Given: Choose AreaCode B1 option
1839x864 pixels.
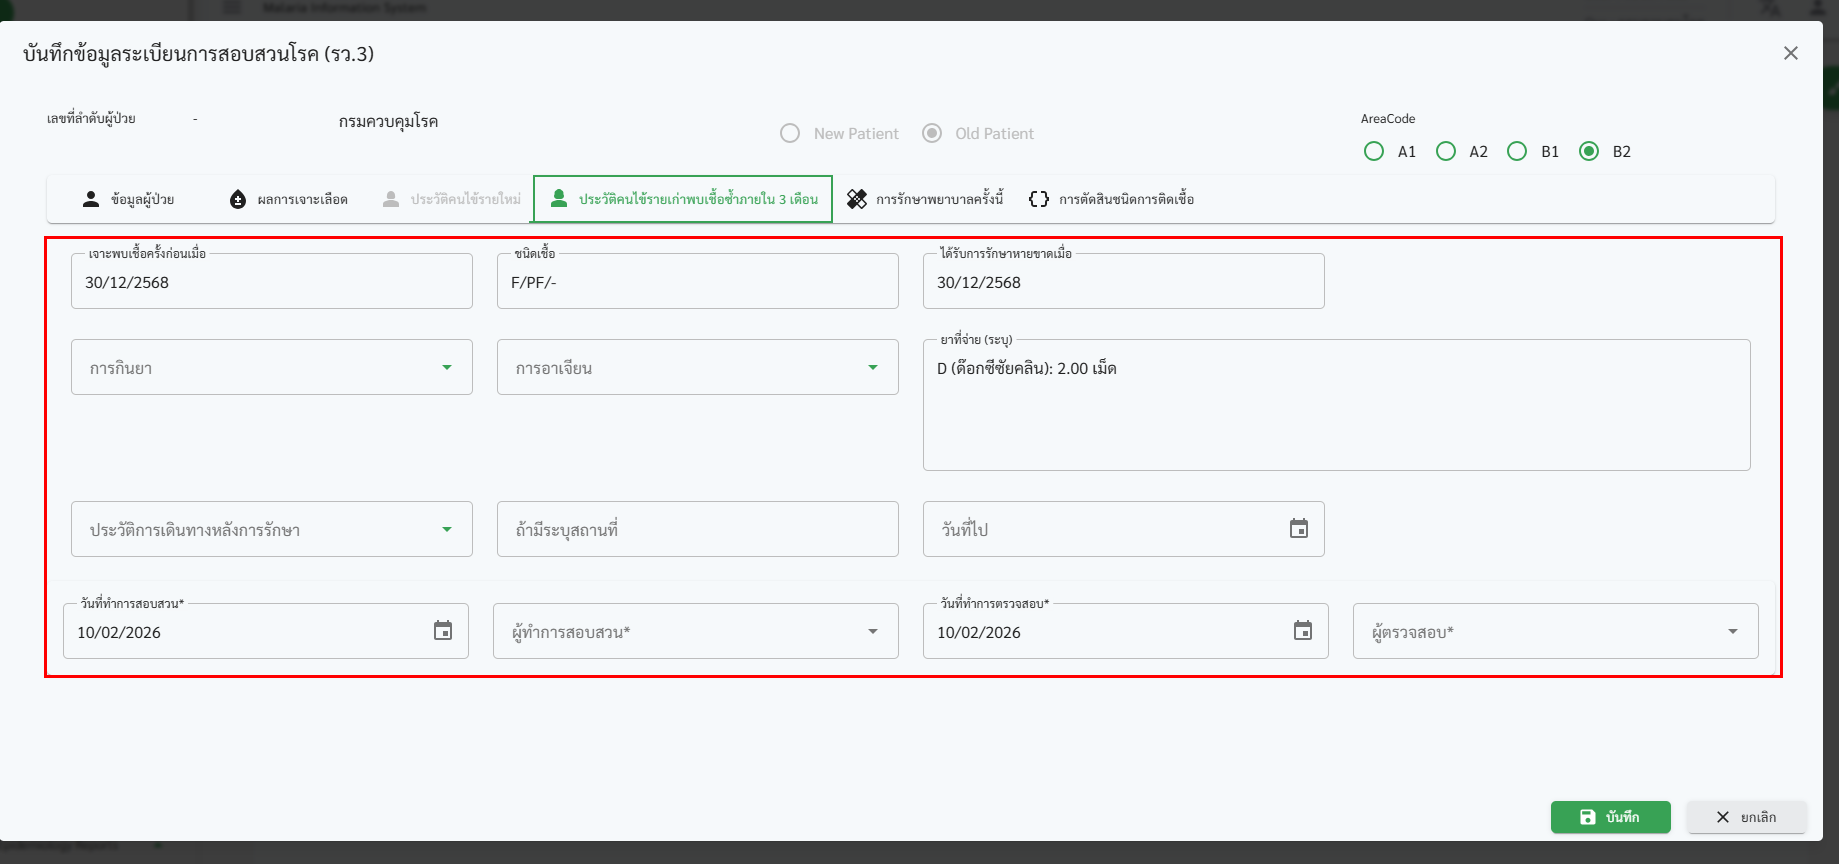Looking at the screenshot, I should tap(1517, 151).
